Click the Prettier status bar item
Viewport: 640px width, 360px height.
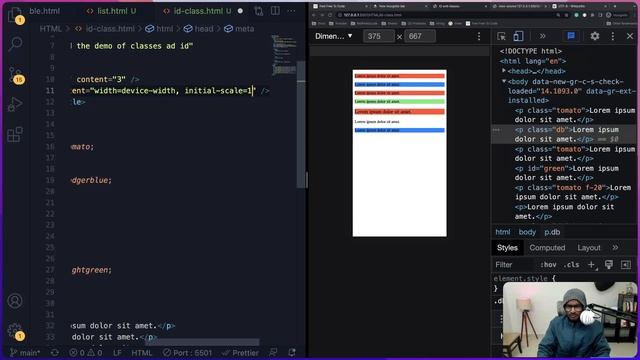(x=240, y=353)
